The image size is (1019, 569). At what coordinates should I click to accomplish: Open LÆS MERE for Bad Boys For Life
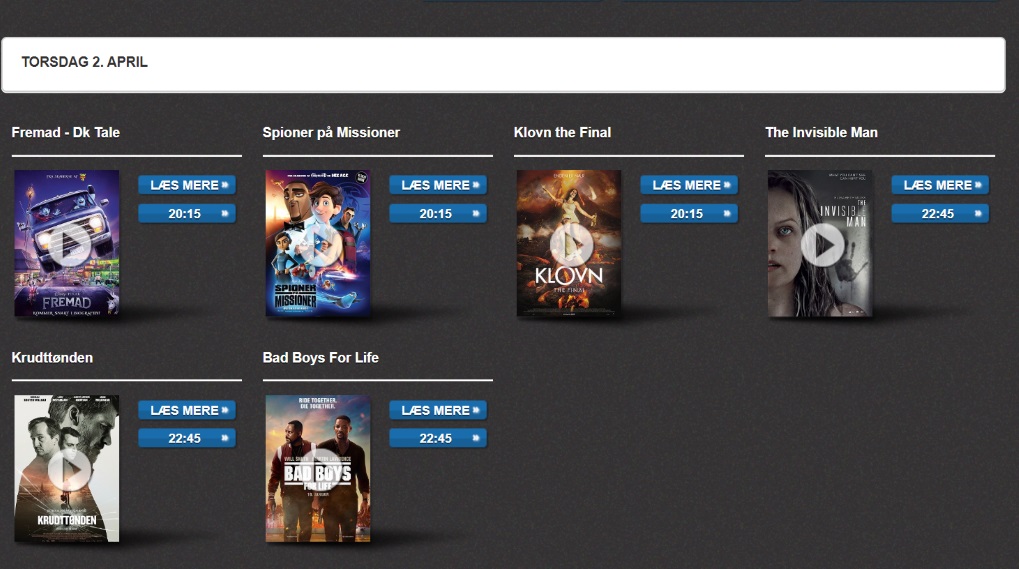[x=438, y=411]
